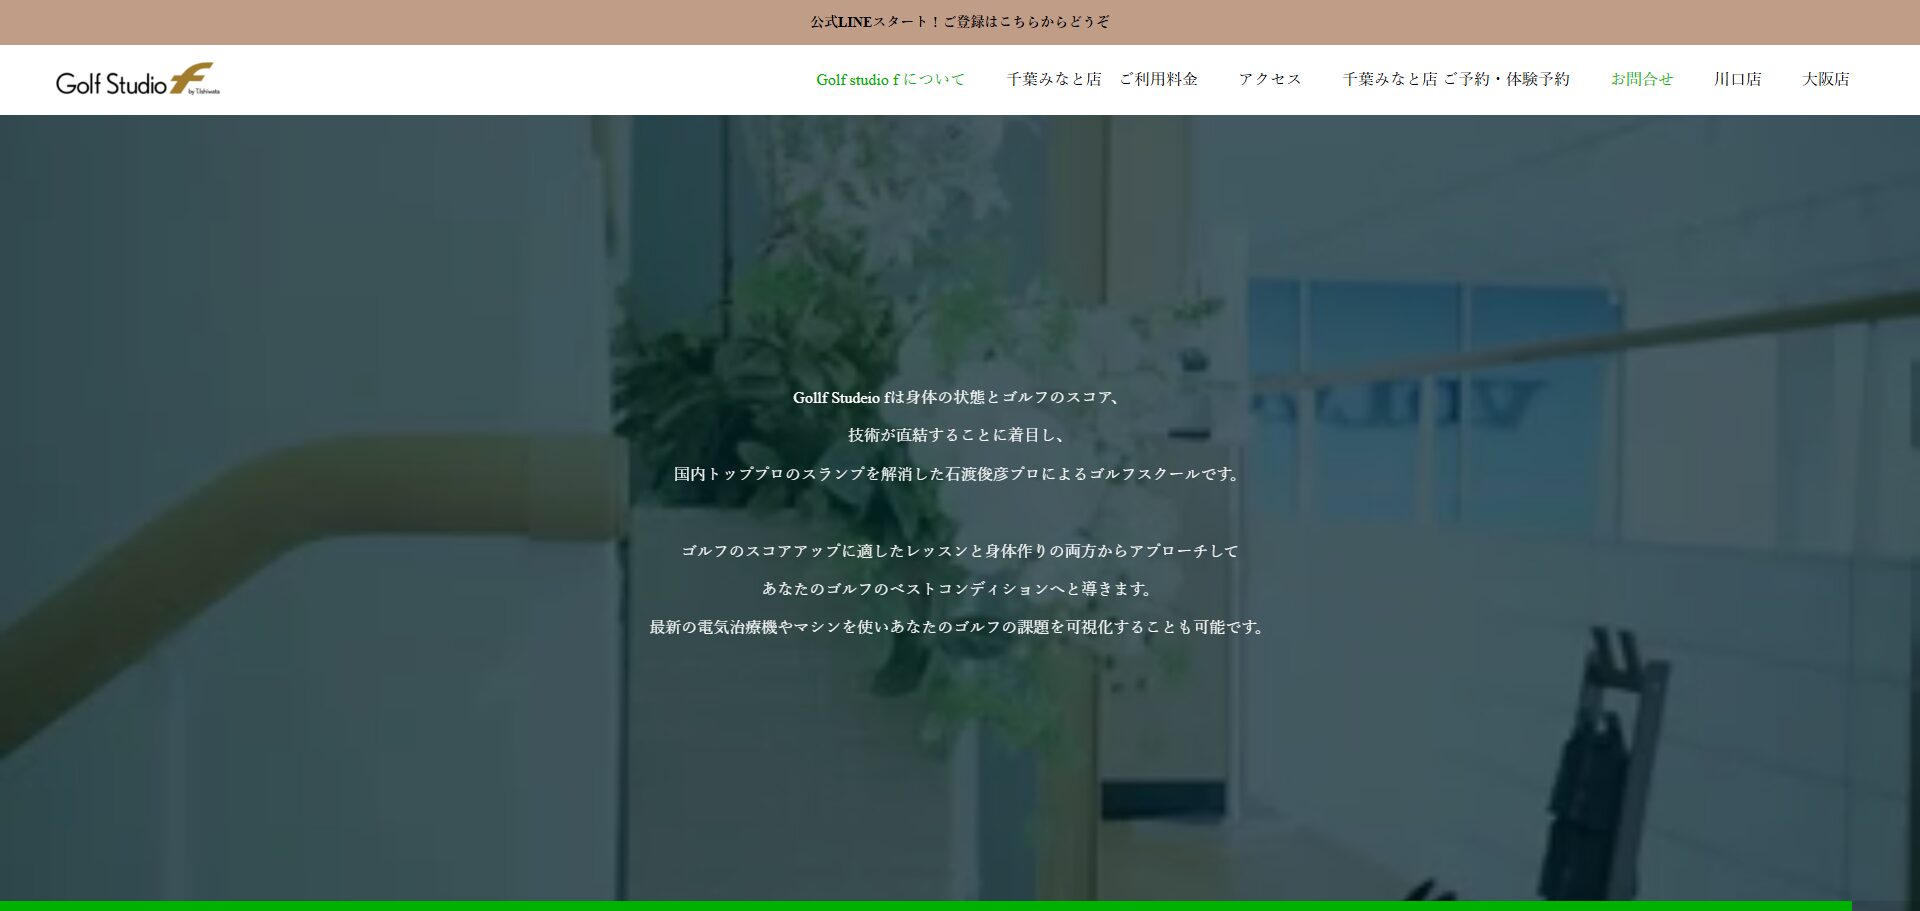1920x911 pixels.
Task: Click the ベストコンディション text line
Action: pos(958,589)
